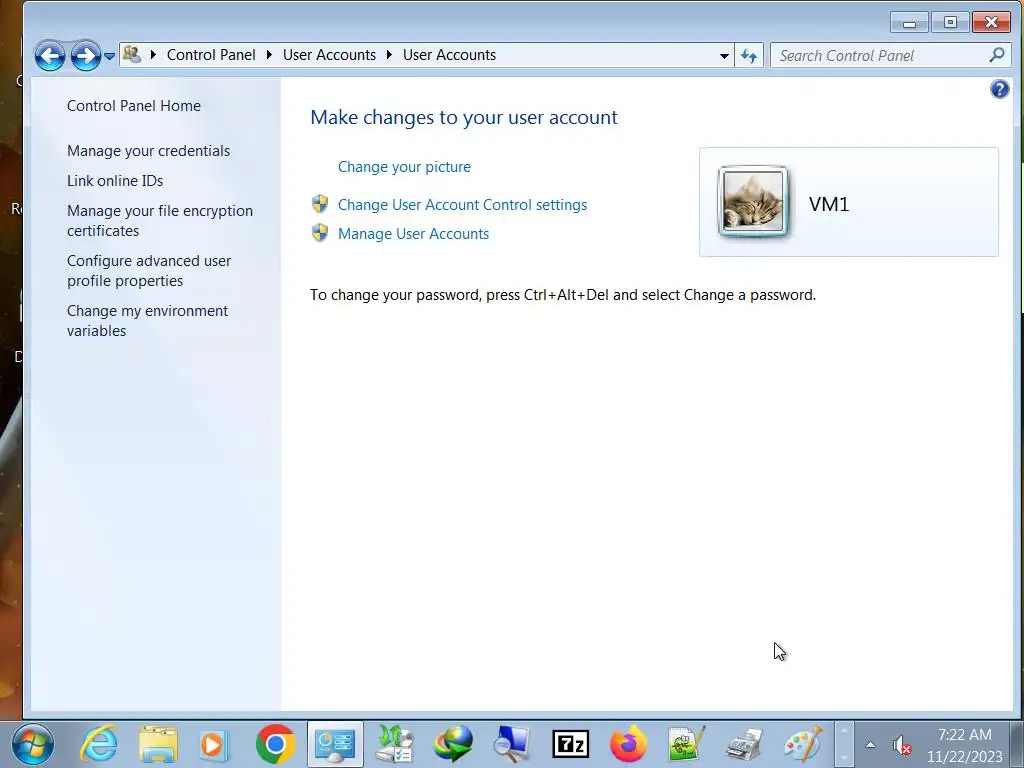This screenshot has height=768, width=1024.
Task: Open Manage your credentials
Action: point(148,151)
